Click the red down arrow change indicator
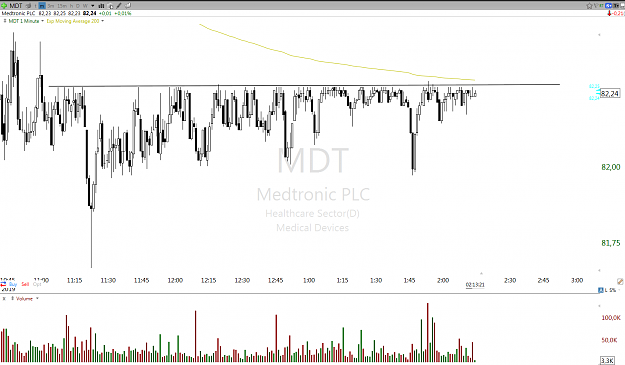 point(609,13)
